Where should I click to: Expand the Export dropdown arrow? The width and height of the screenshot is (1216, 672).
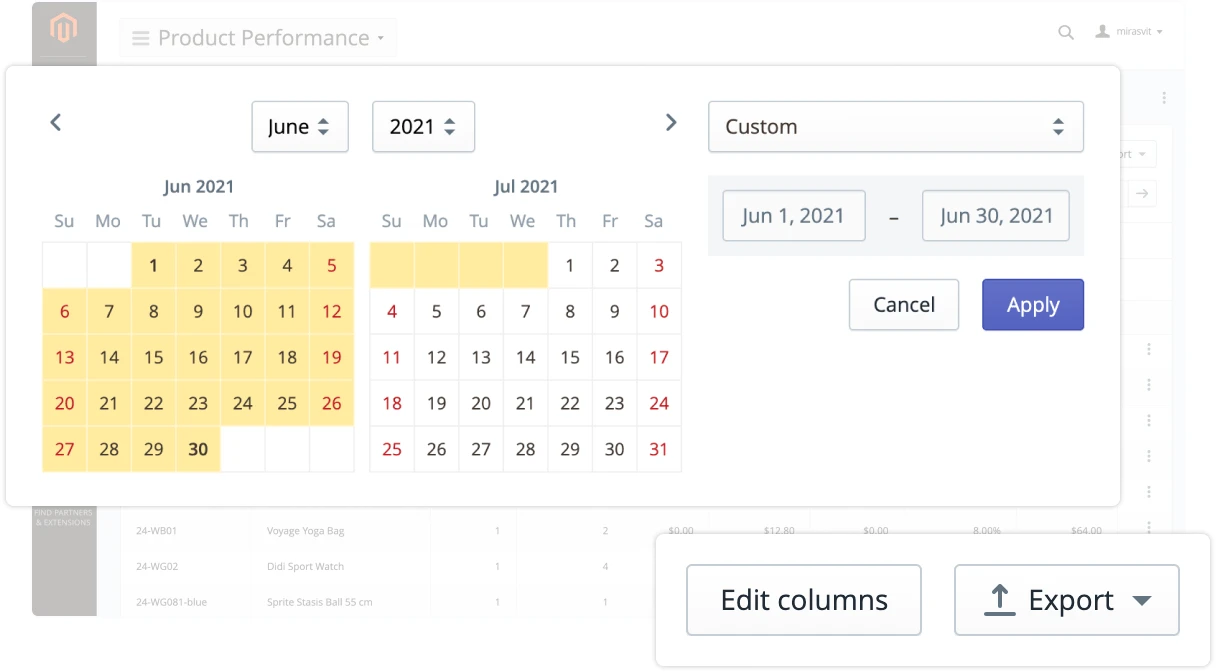[1140, 600]
